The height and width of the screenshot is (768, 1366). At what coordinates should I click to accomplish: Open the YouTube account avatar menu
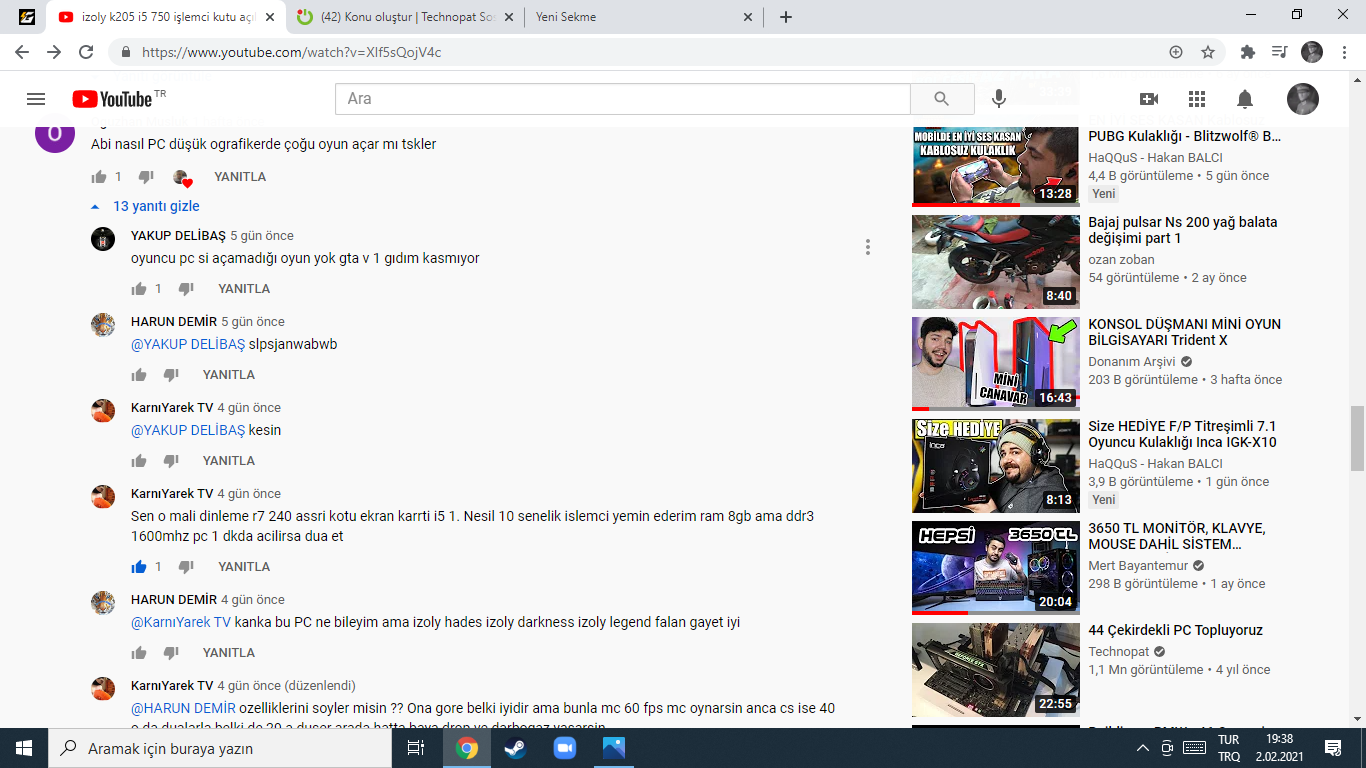(x=1302, y=99)
